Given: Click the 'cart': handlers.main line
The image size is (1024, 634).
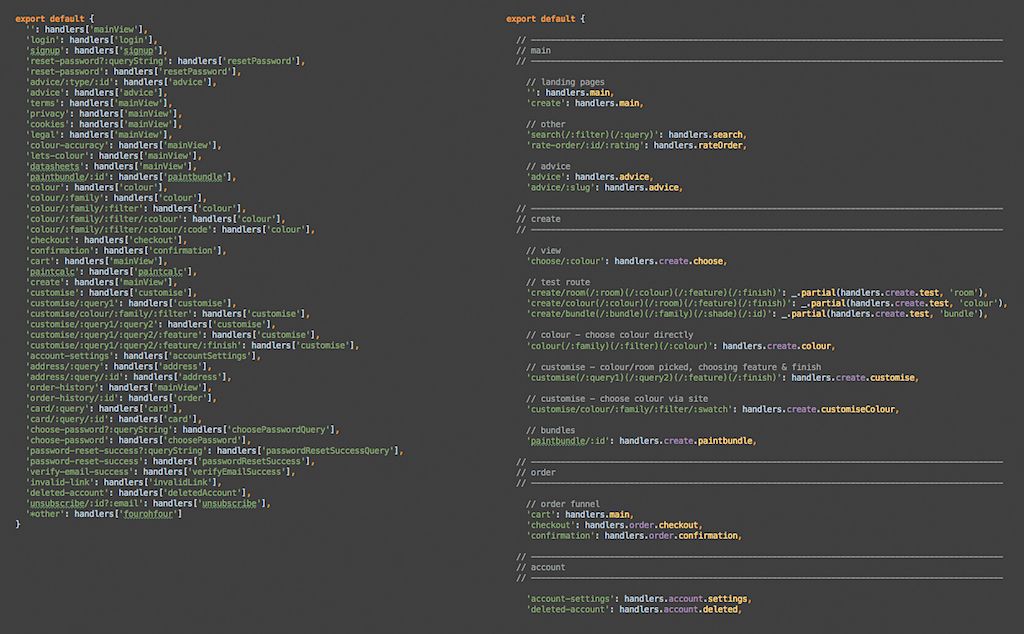Looking at the screenshot, I should click(580, 515).
